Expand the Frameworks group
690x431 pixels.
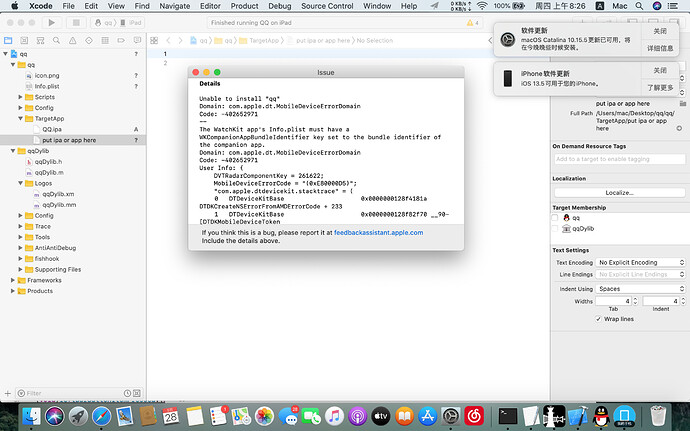13,280
